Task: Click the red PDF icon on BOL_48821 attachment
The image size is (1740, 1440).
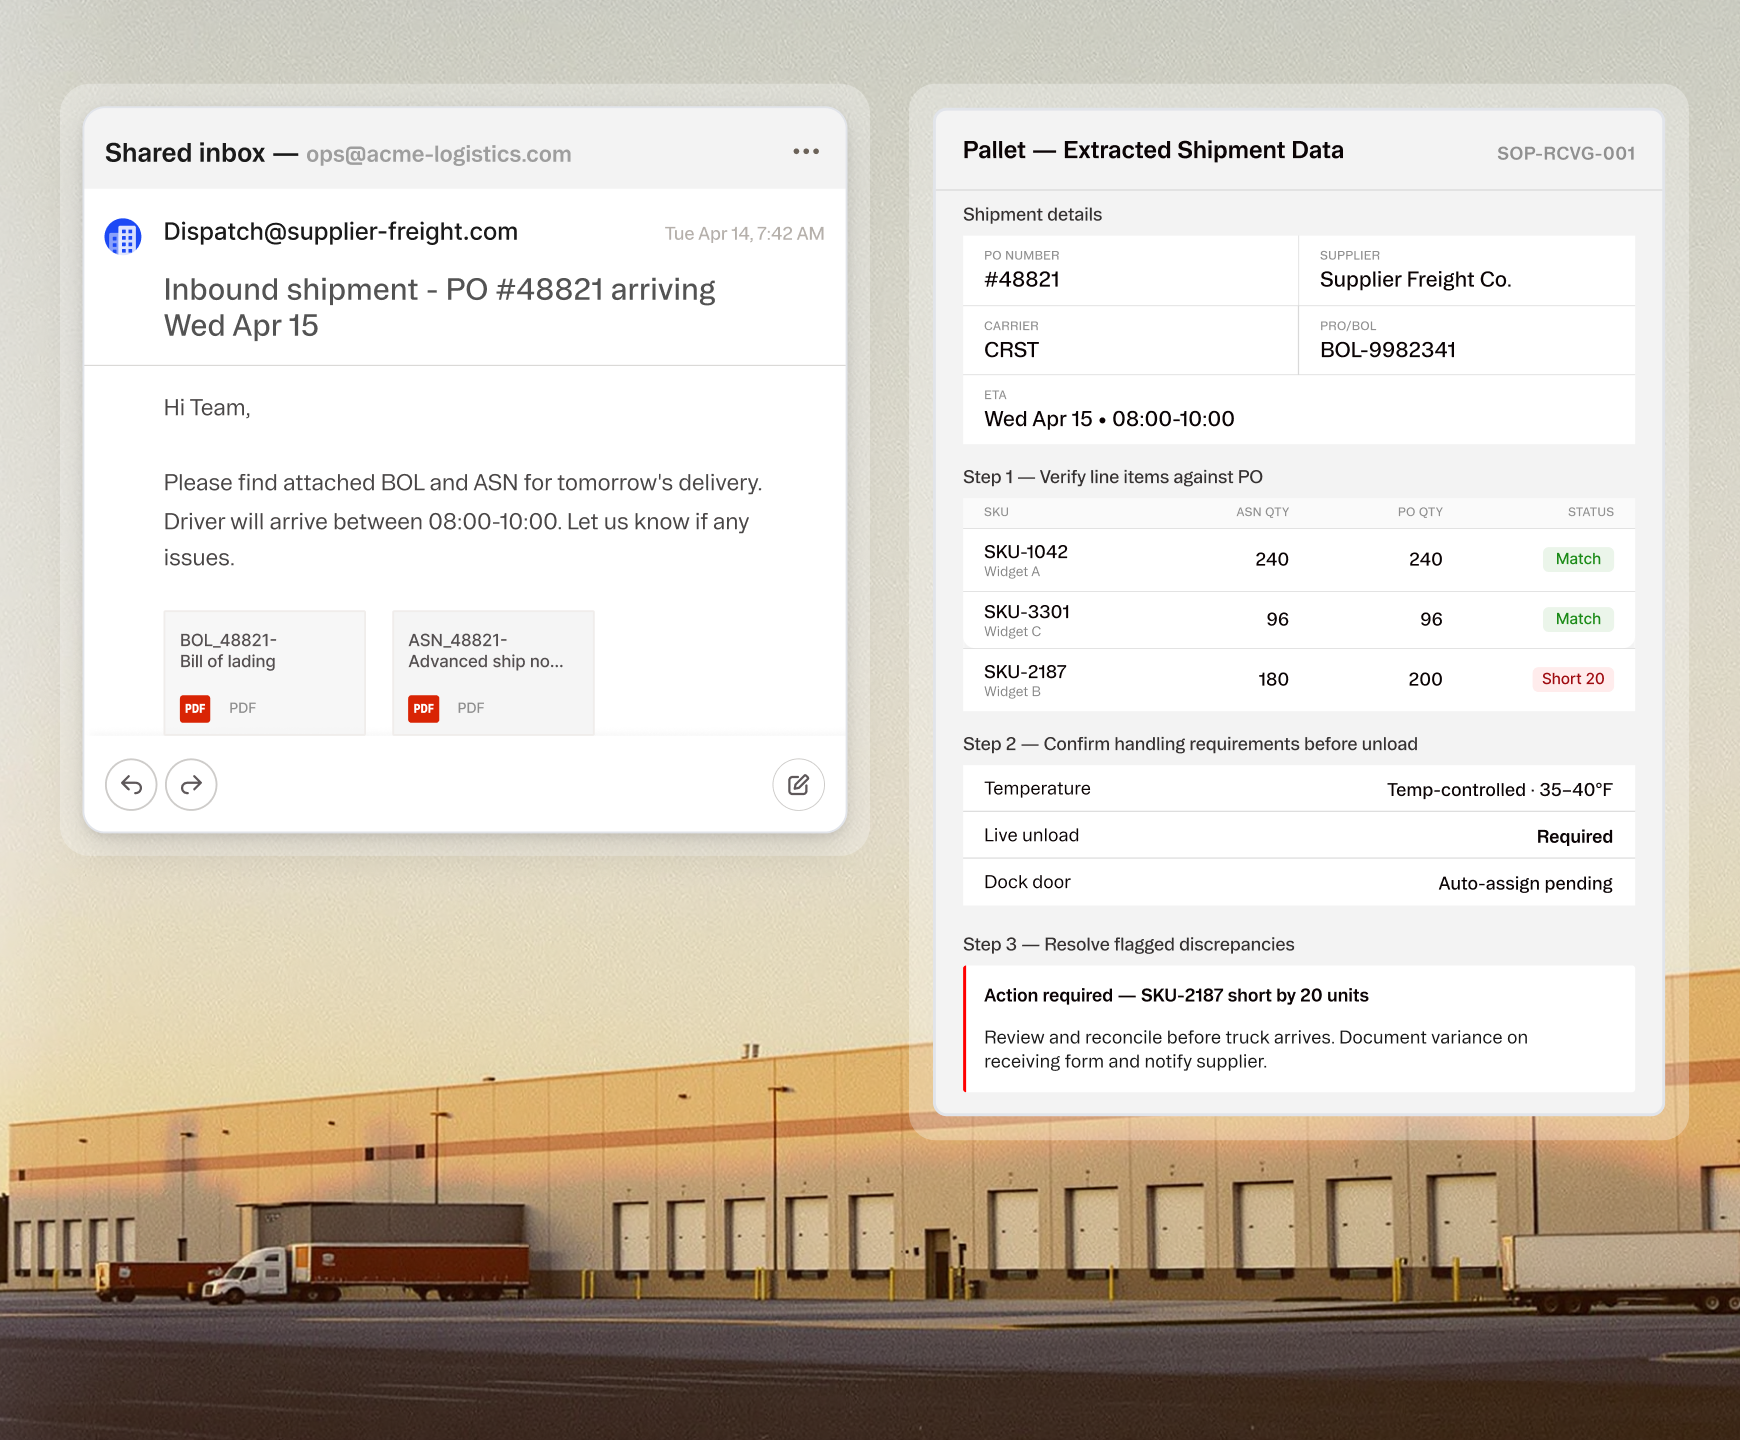Action: point(195,708)
